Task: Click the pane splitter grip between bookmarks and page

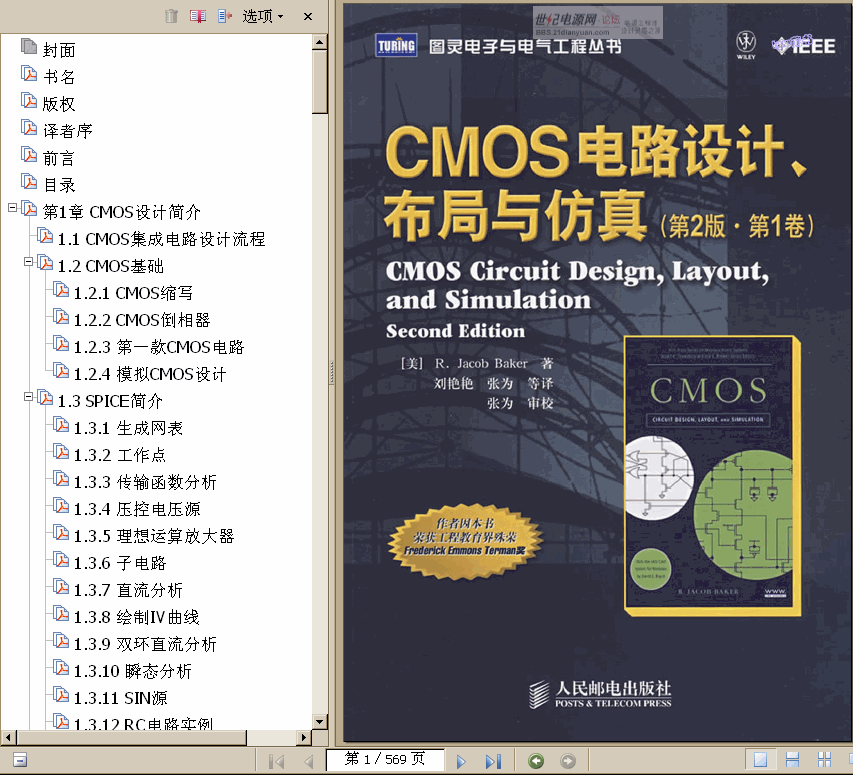Action: coord(331,373)
